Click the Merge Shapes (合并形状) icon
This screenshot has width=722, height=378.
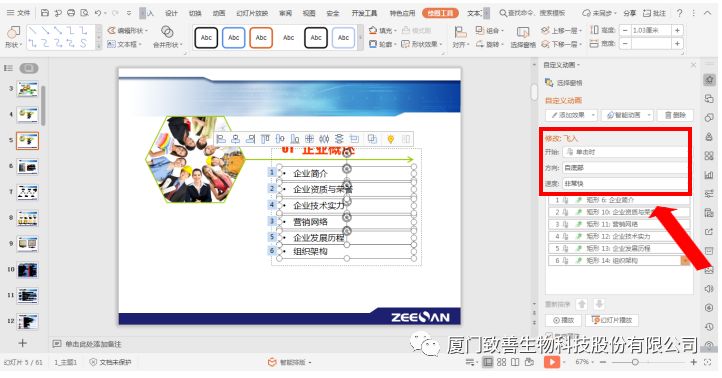point(167,32)
